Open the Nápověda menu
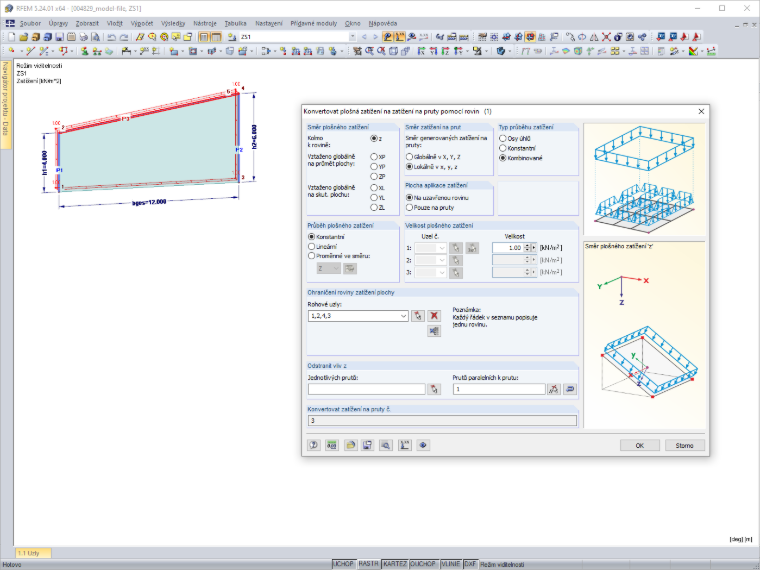This screenshot has width=760, height=570. click(383, 23)
